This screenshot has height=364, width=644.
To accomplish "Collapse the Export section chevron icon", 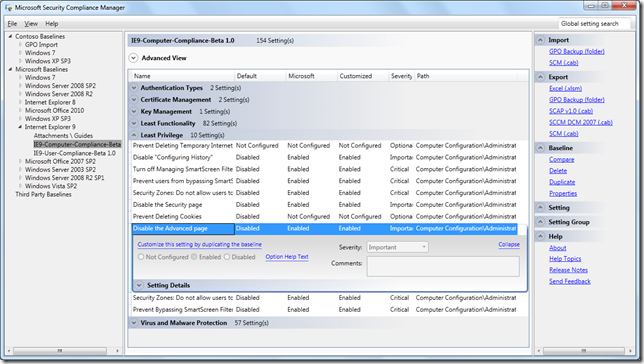I will click(540, 77).
